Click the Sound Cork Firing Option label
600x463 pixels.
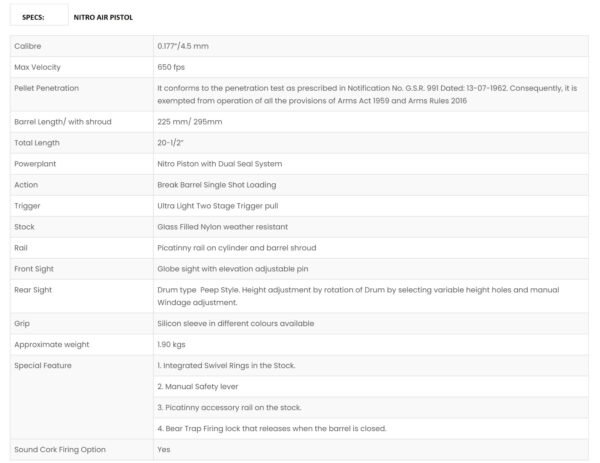(x=60, y=449)
